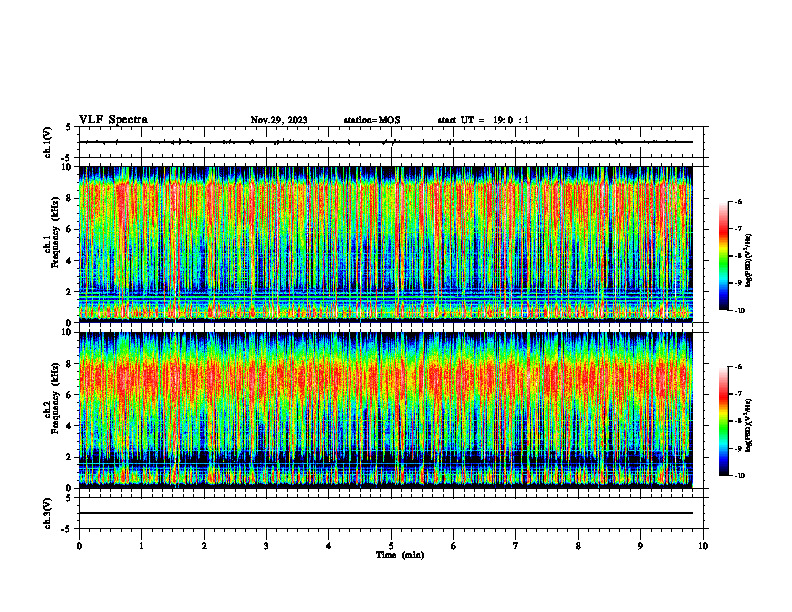The width and height of the screenshot is (792, 612).
Task: Click the "station=MOS" header label
Action: click(x=372, y=120)
